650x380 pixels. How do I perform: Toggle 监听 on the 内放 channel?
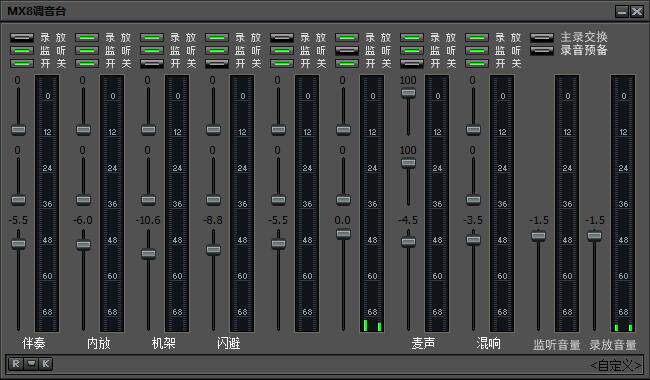tap(87, 51)
